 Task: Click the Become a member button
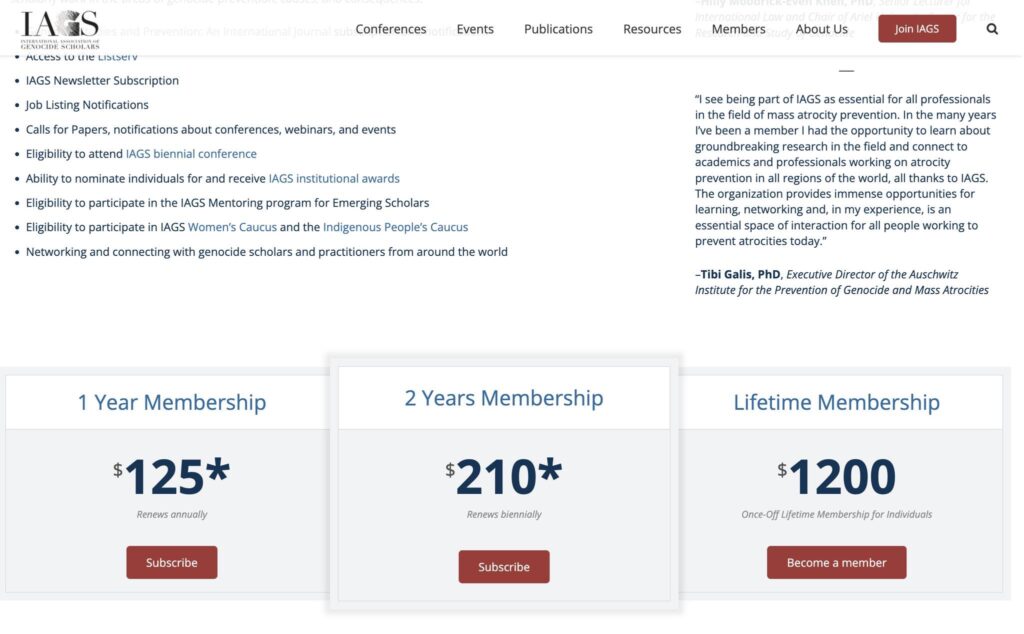[x=837, y=562]
